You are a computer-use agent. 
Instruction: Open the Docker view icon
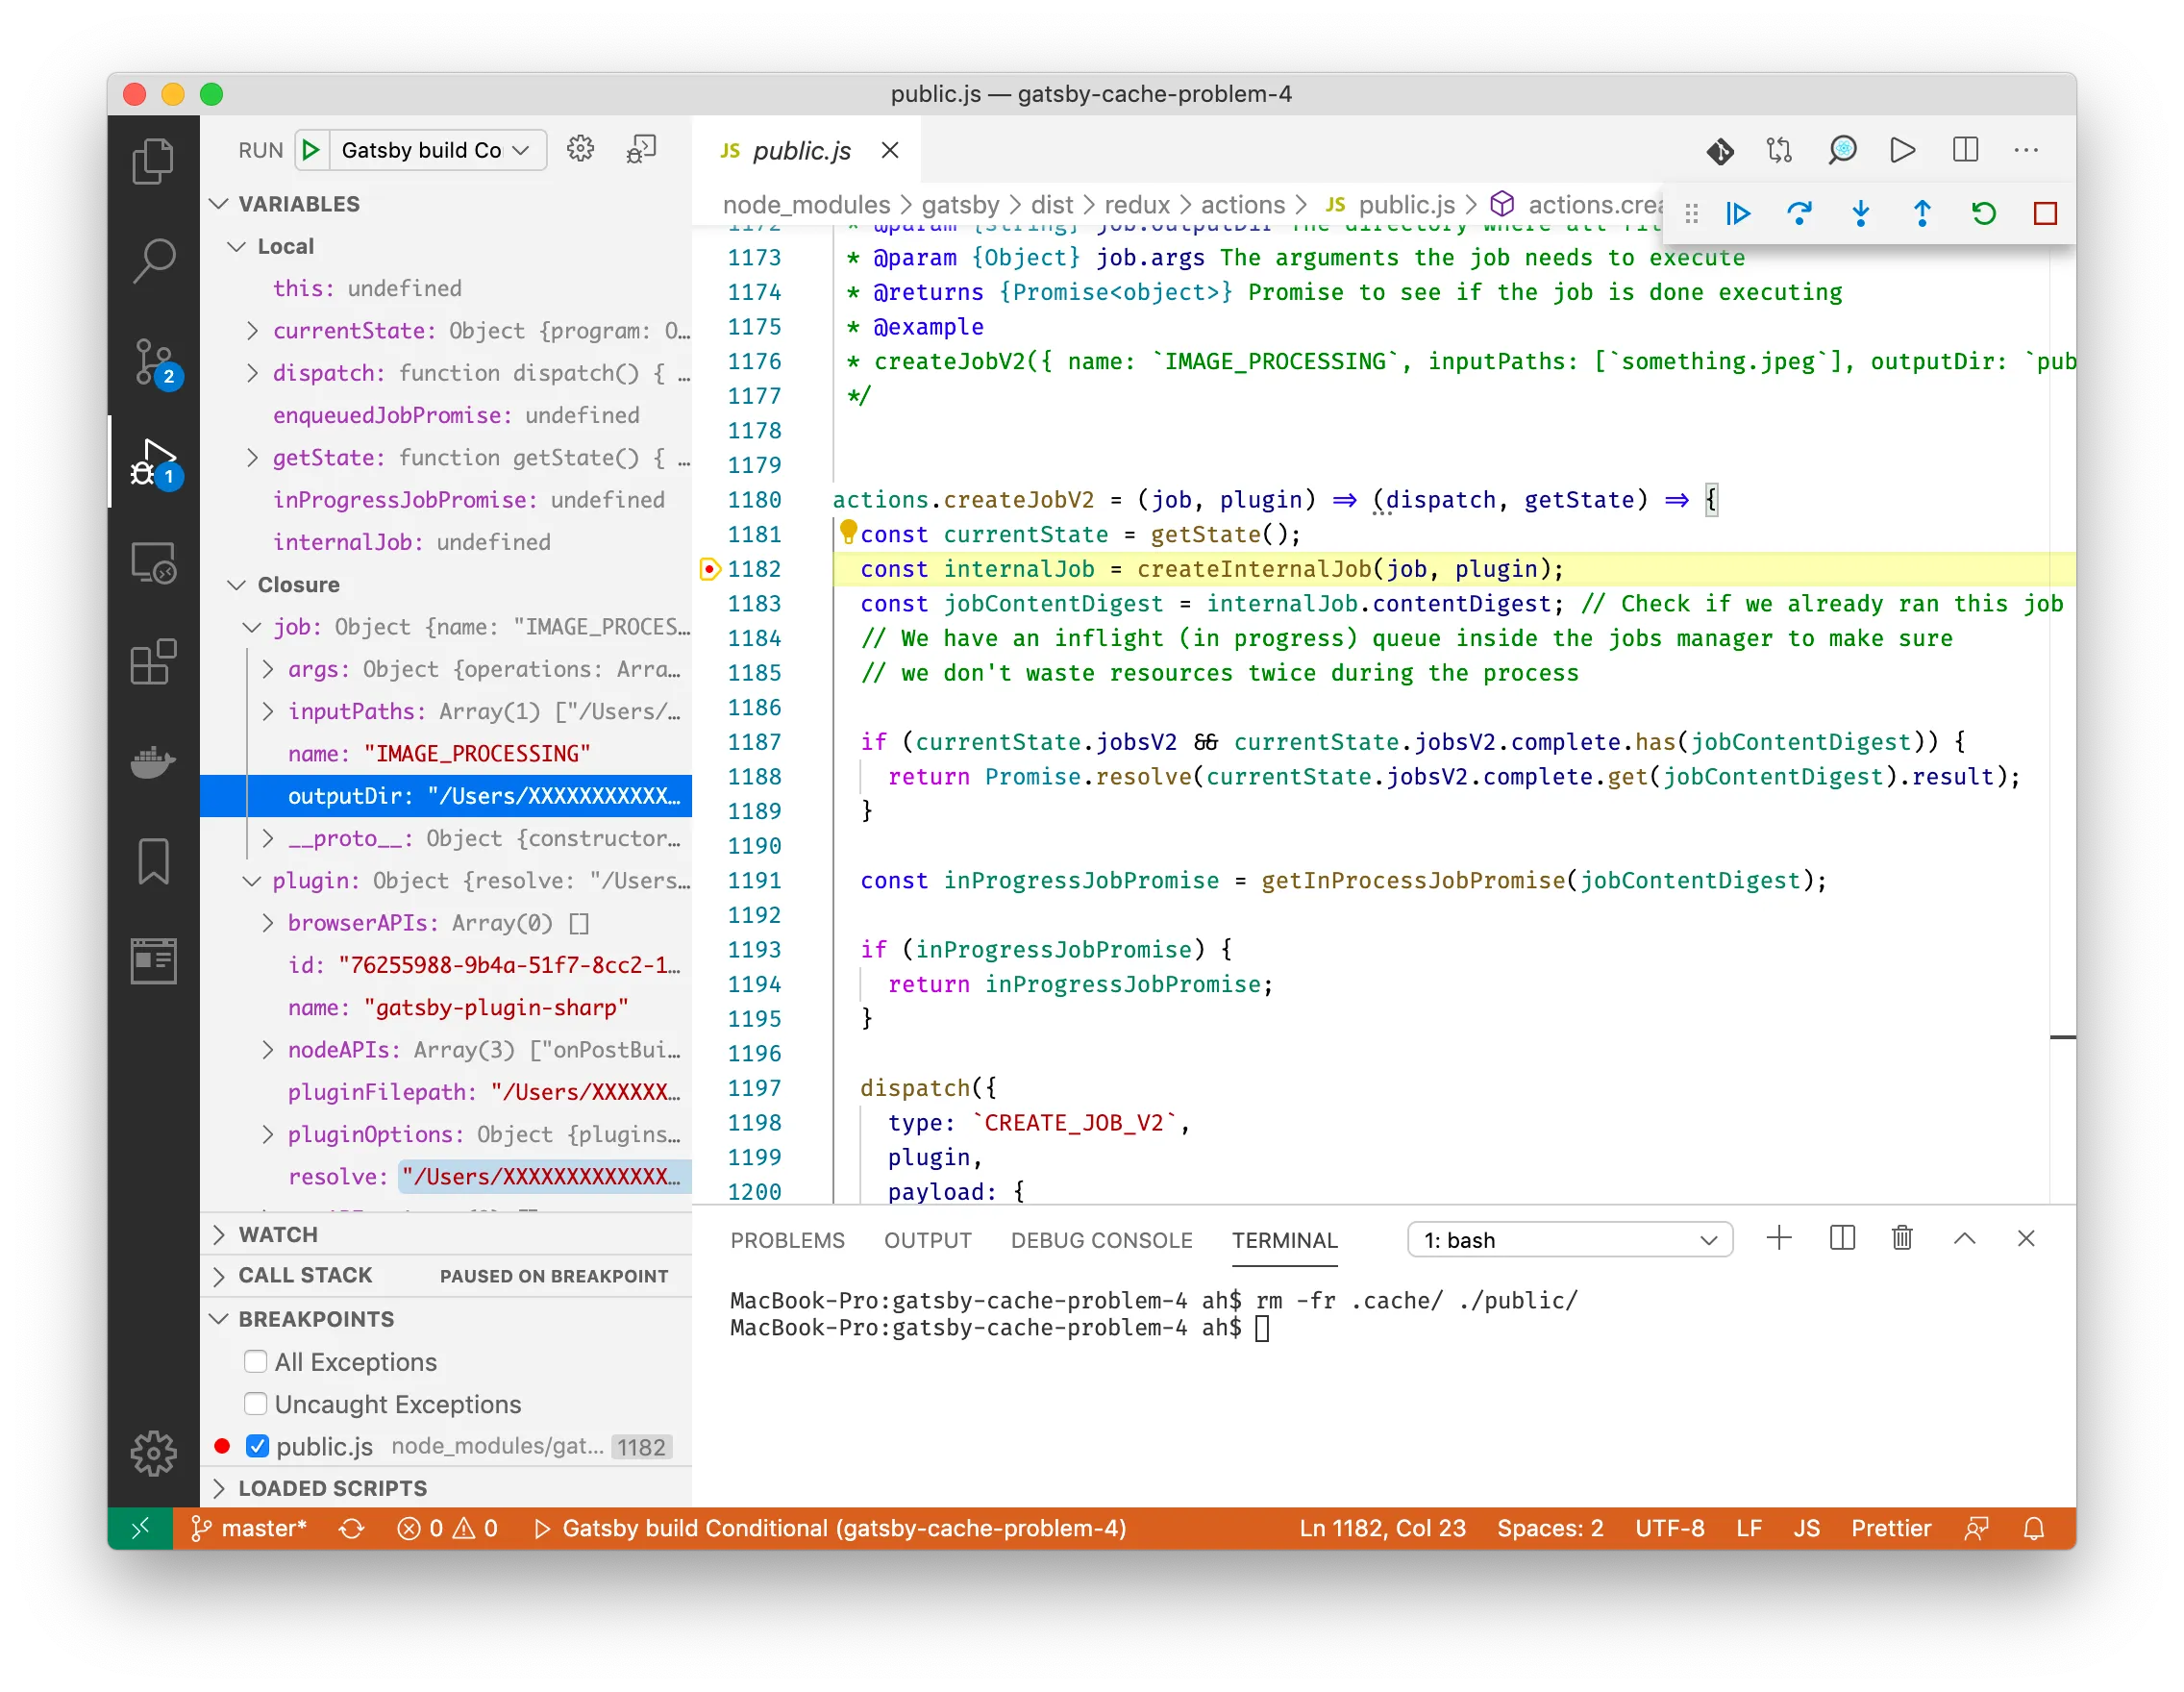click(153, 762)
